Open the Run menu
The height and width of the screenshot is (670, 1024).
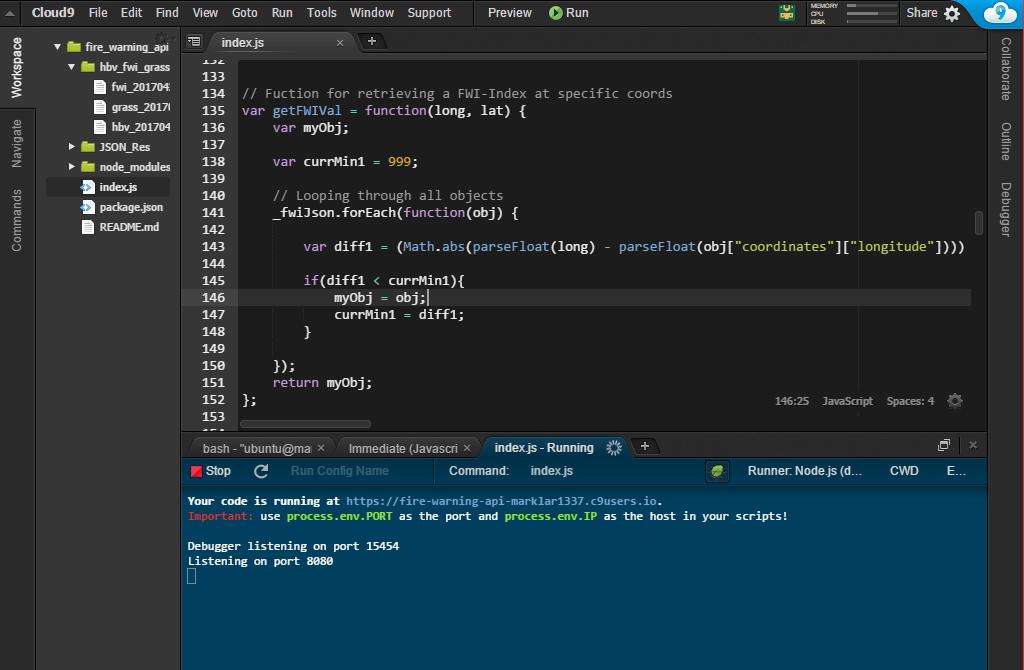point(282,12)
